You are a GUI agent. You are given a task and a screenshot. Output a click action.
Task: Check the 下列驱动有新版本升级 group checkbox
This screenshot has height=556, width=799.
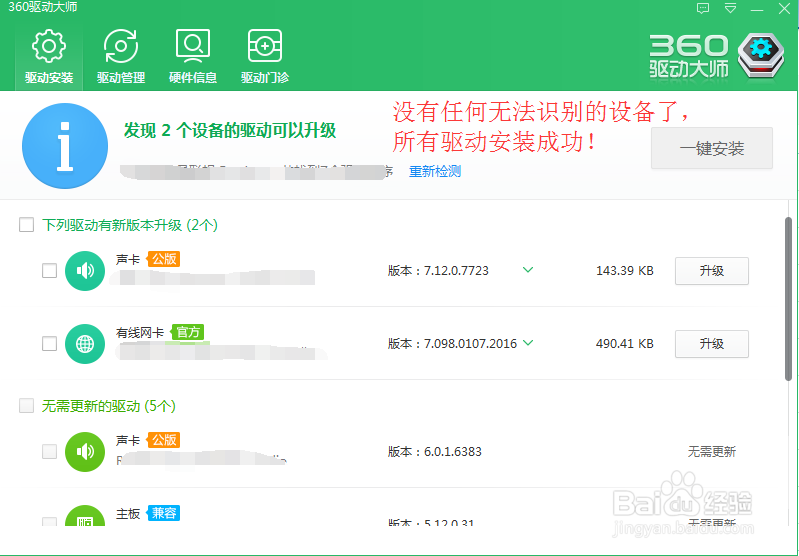[26, 225]
